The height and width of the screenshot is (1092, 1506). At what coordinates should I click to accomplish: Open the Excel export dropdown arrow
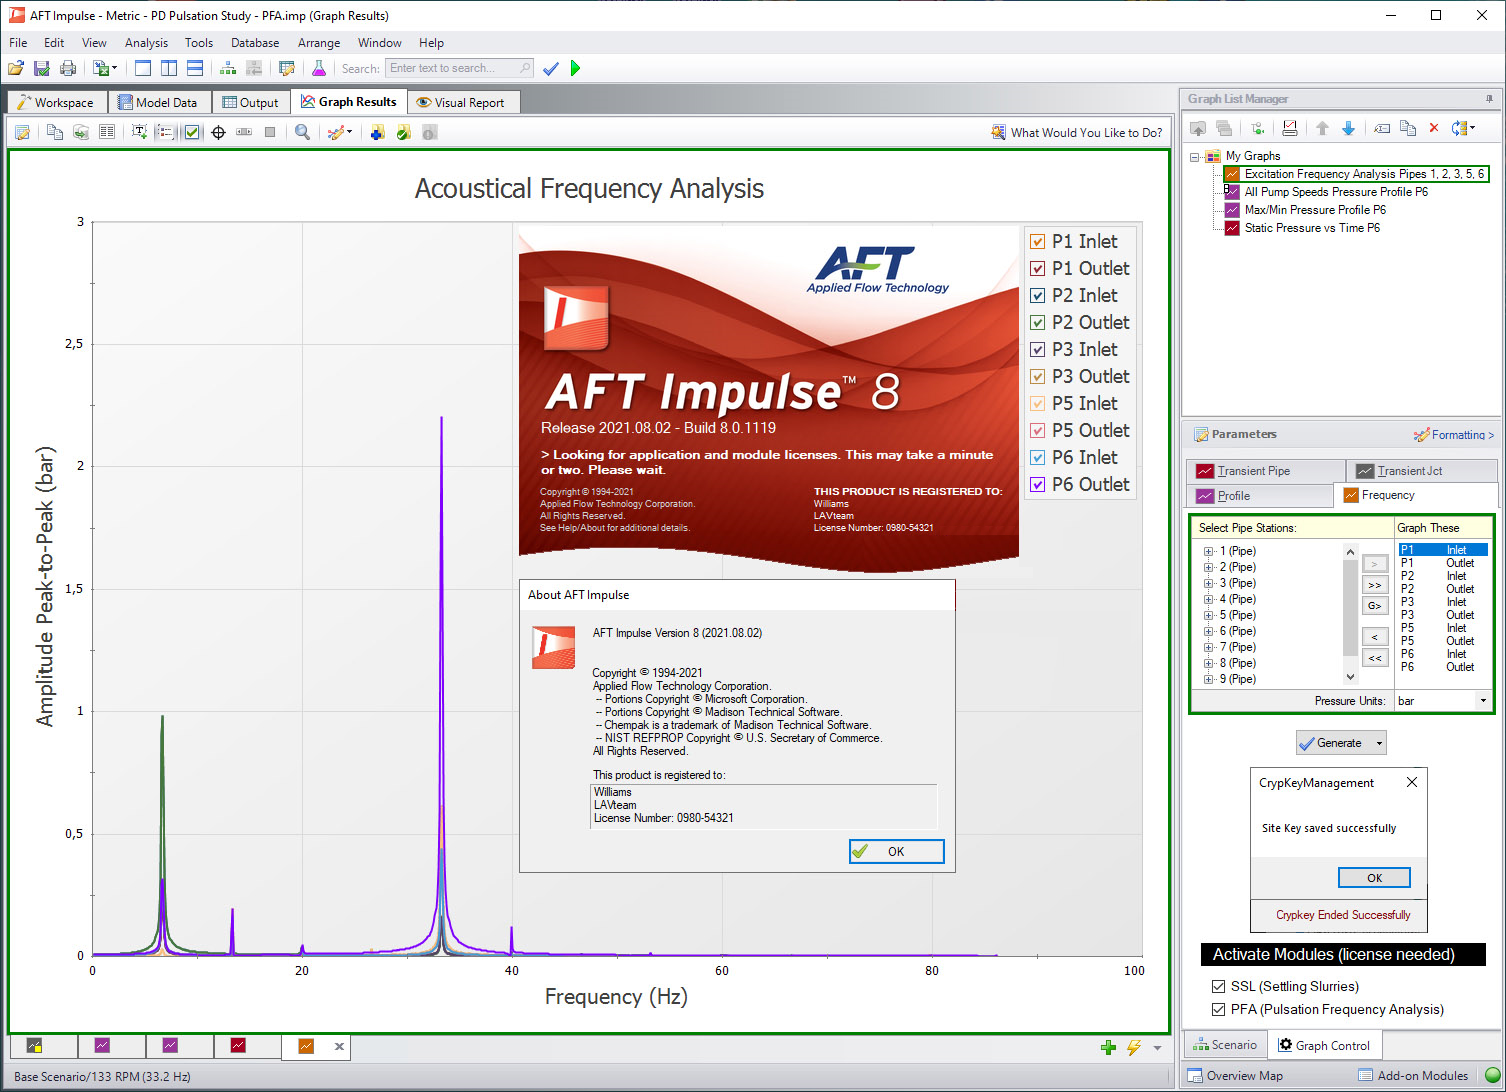(115, 68)
